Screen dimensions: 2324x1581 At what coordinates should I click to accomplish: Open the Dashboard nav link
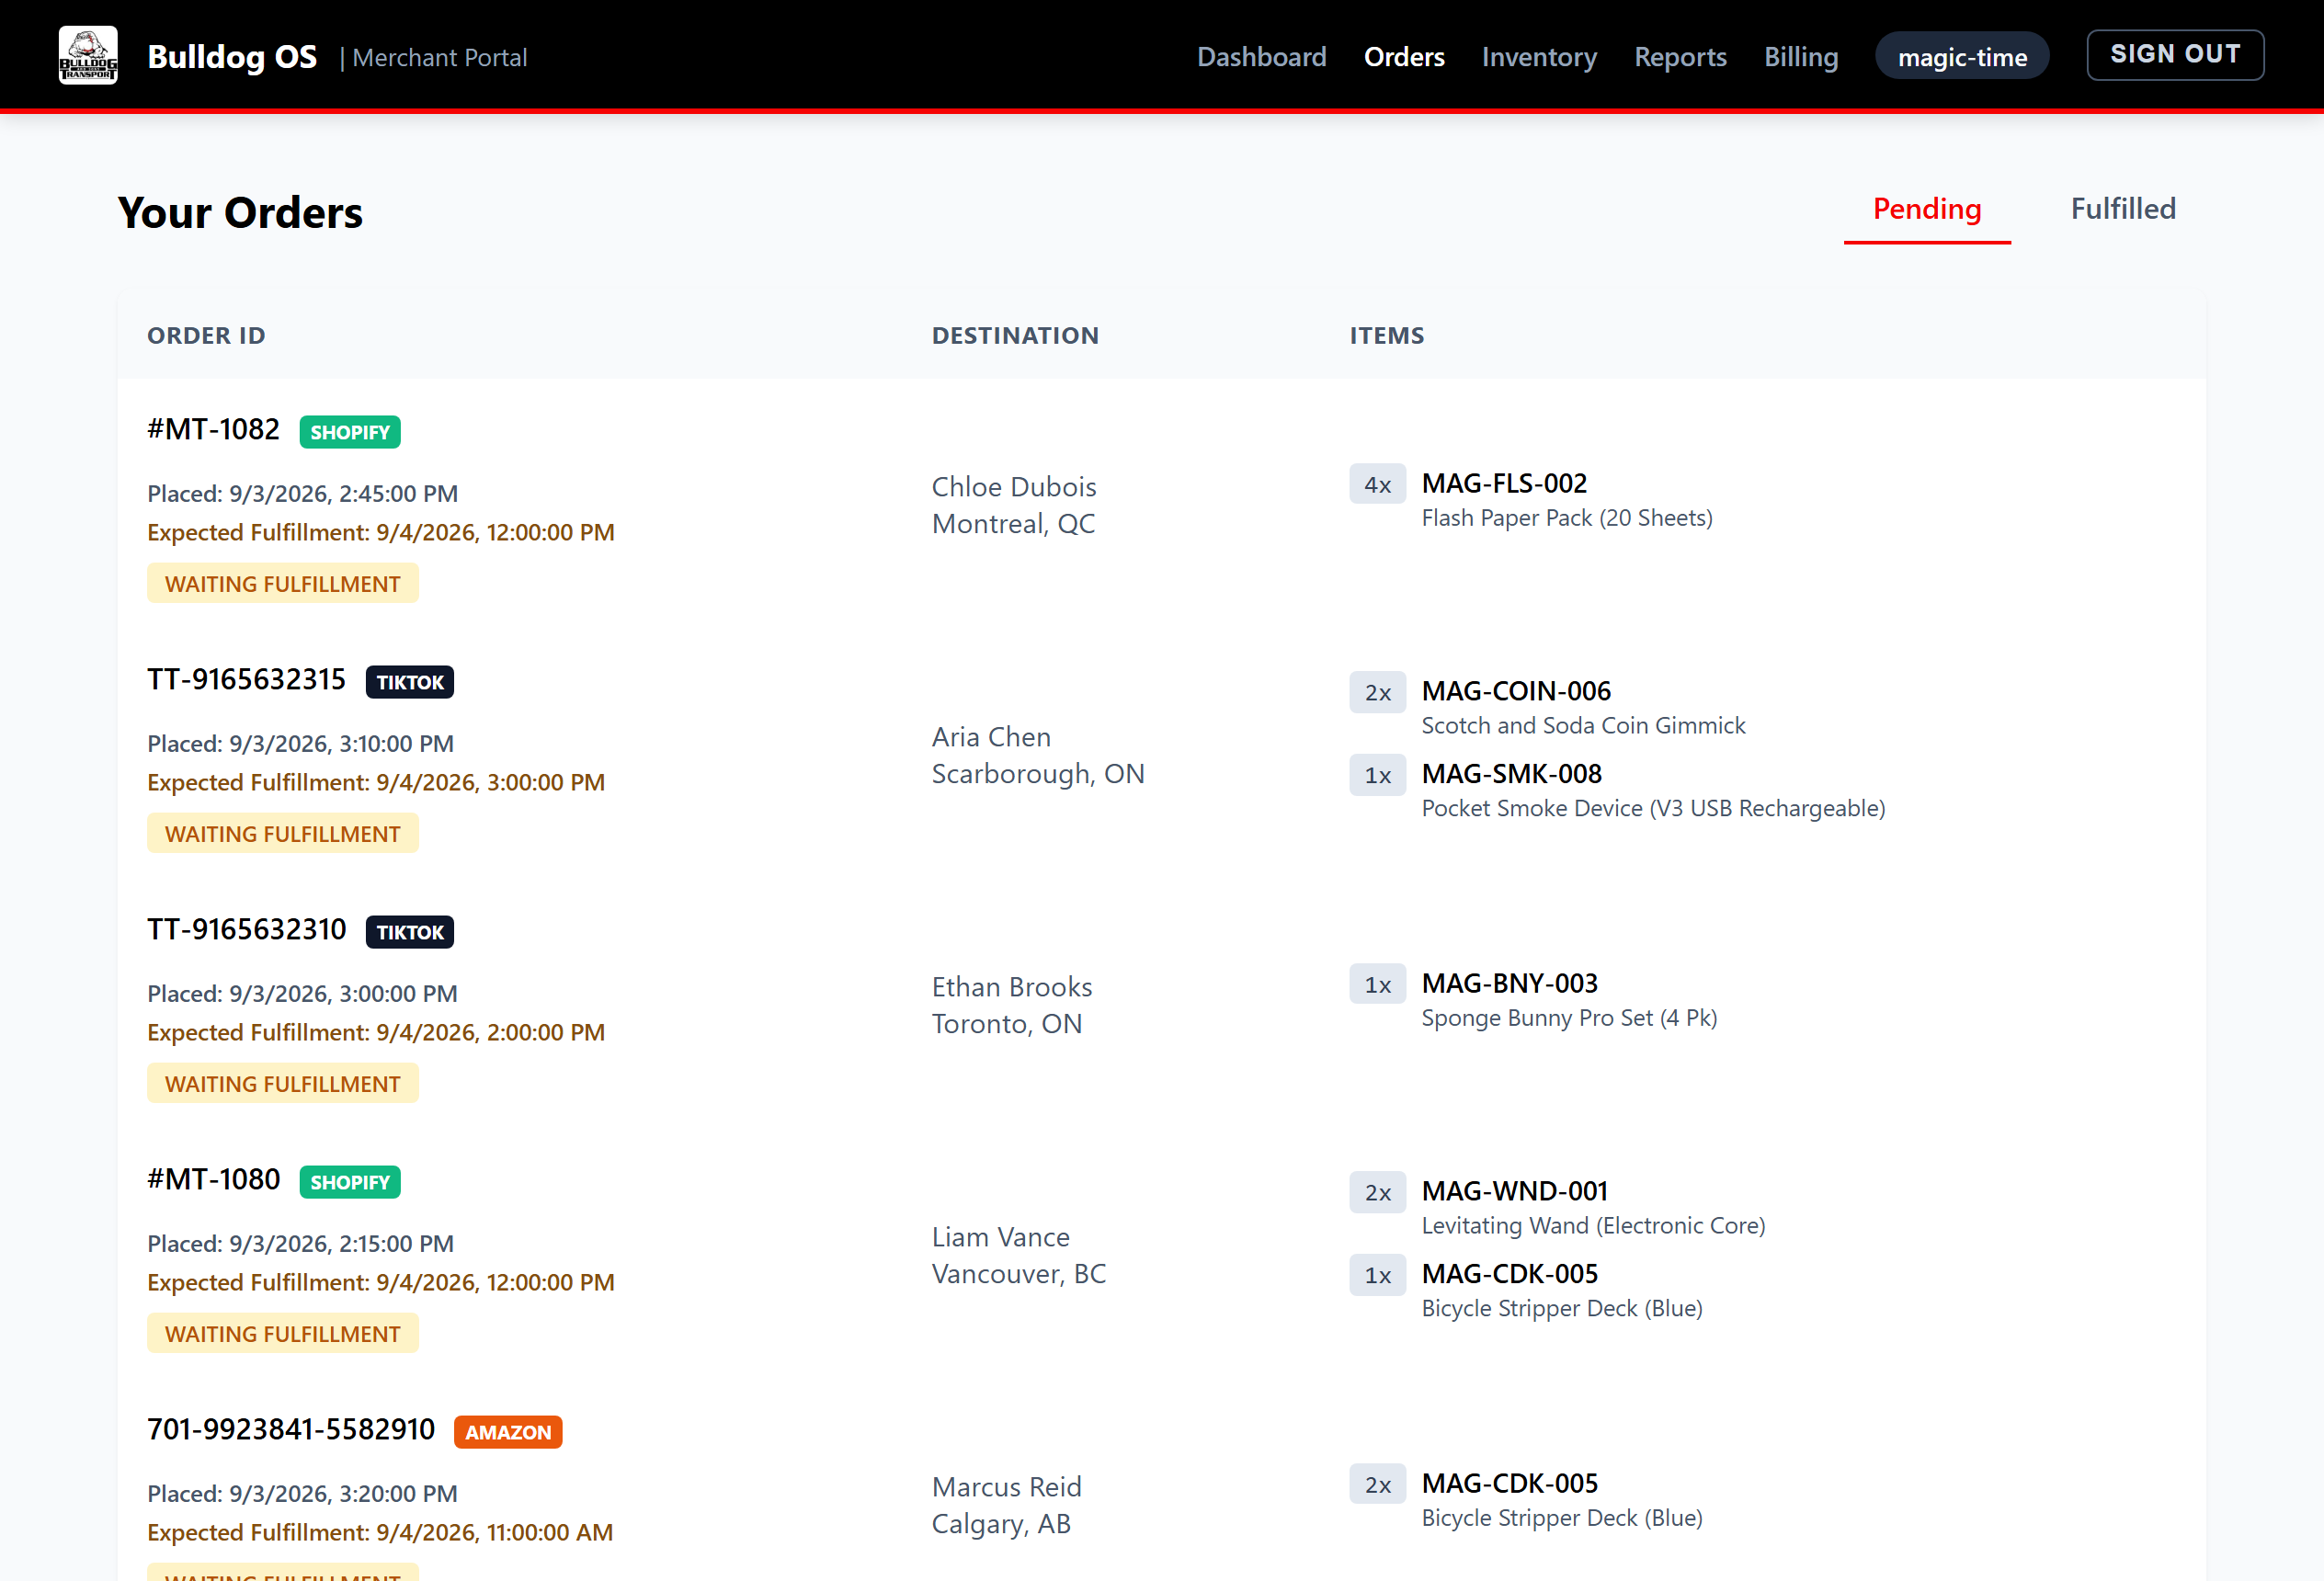coord(1261,57)
